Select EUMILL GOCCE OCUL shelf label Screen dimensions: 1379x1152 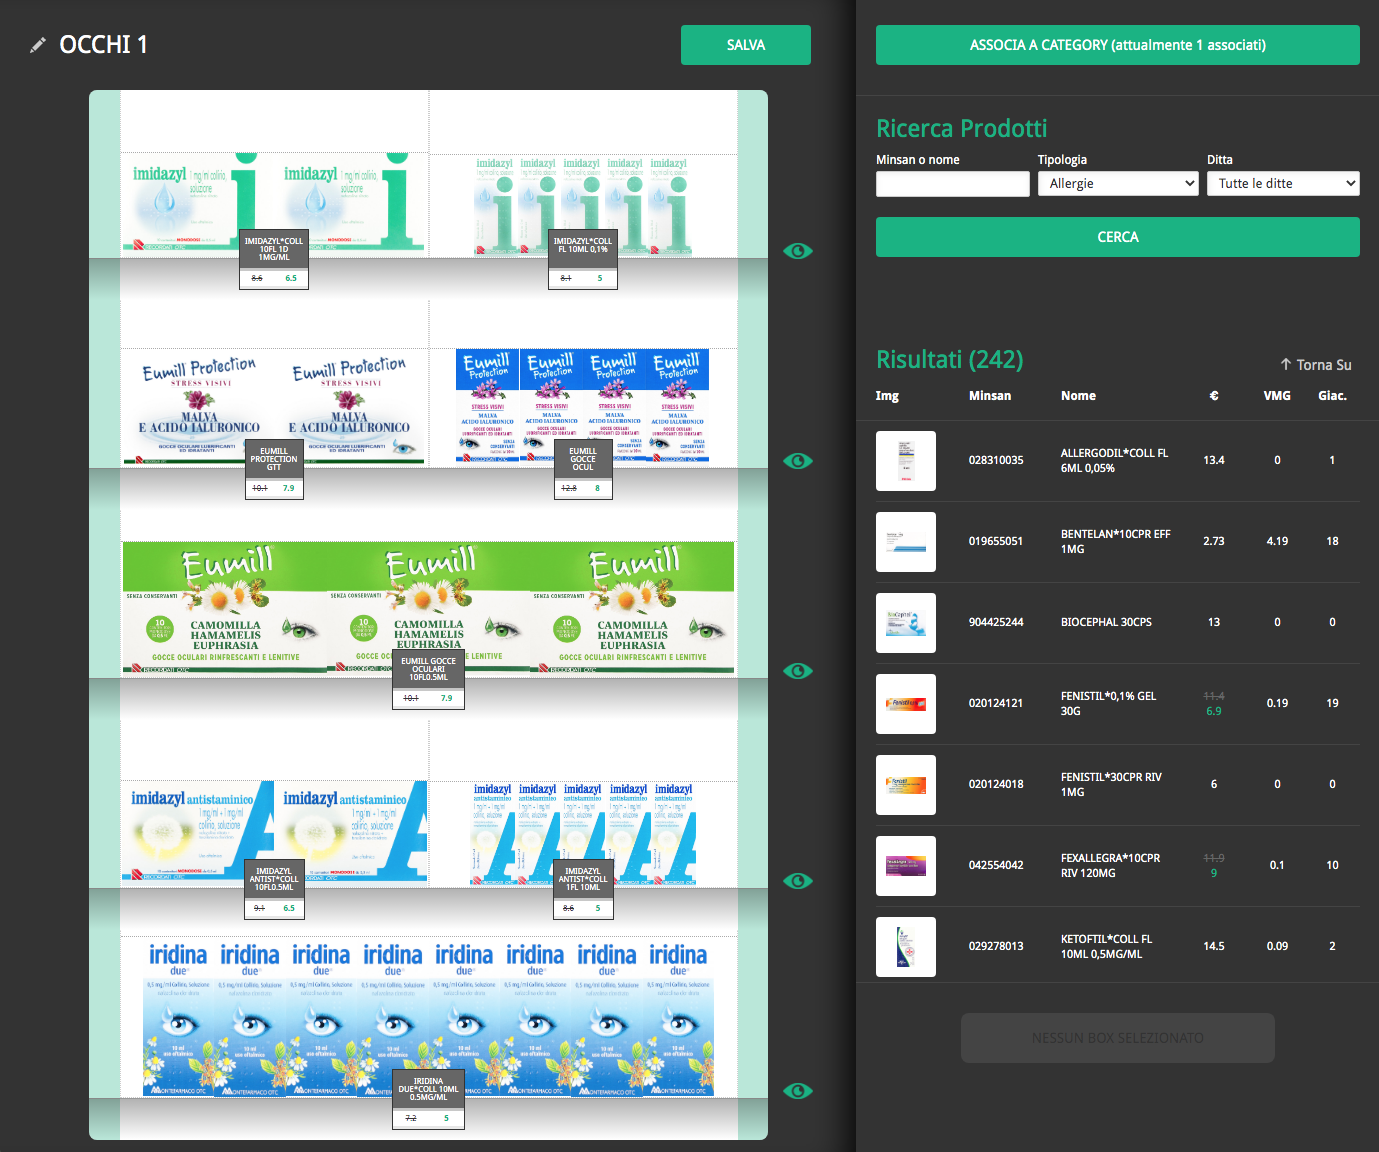click(x=583, y=470)
